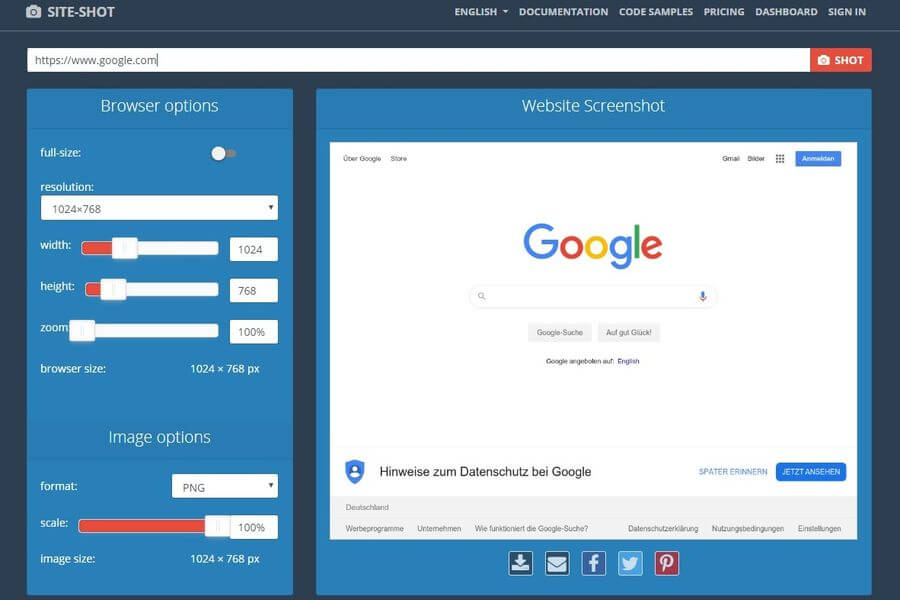Go to Code Samples page
This screenshot has width=900, height=600.
[655, 11]
